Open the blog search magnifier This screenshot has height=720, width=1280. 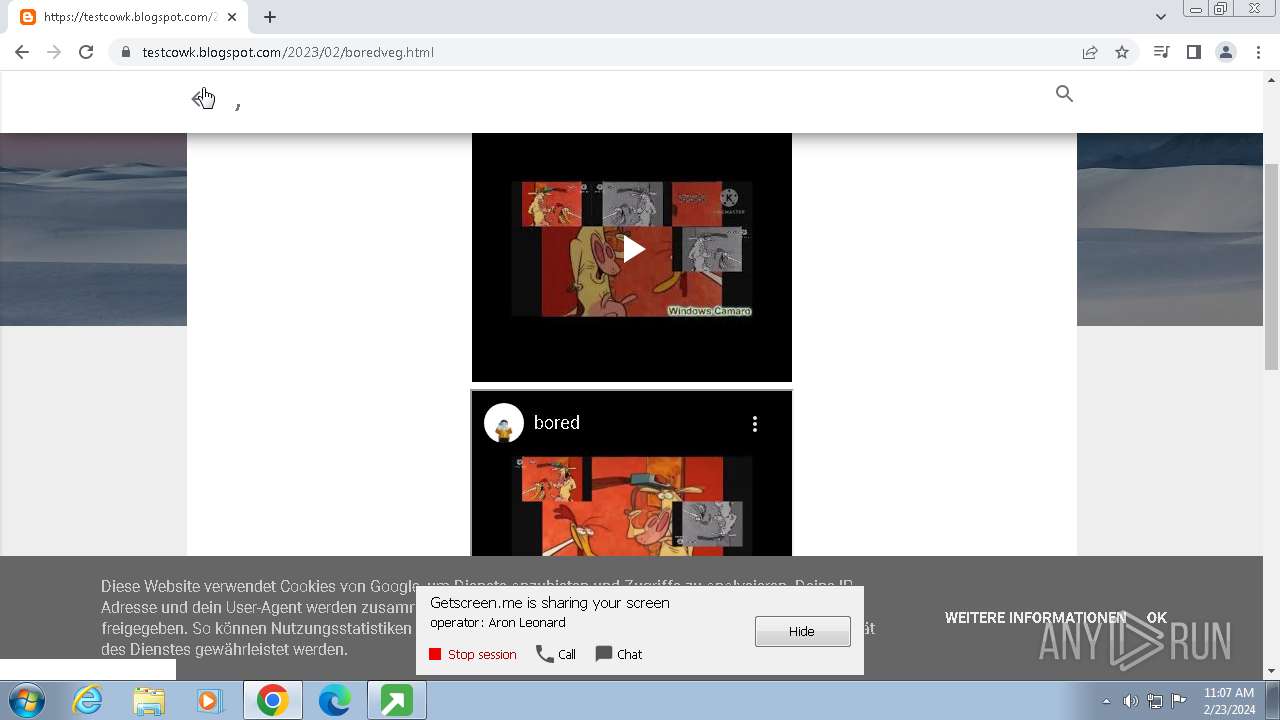click(1064, 93)
